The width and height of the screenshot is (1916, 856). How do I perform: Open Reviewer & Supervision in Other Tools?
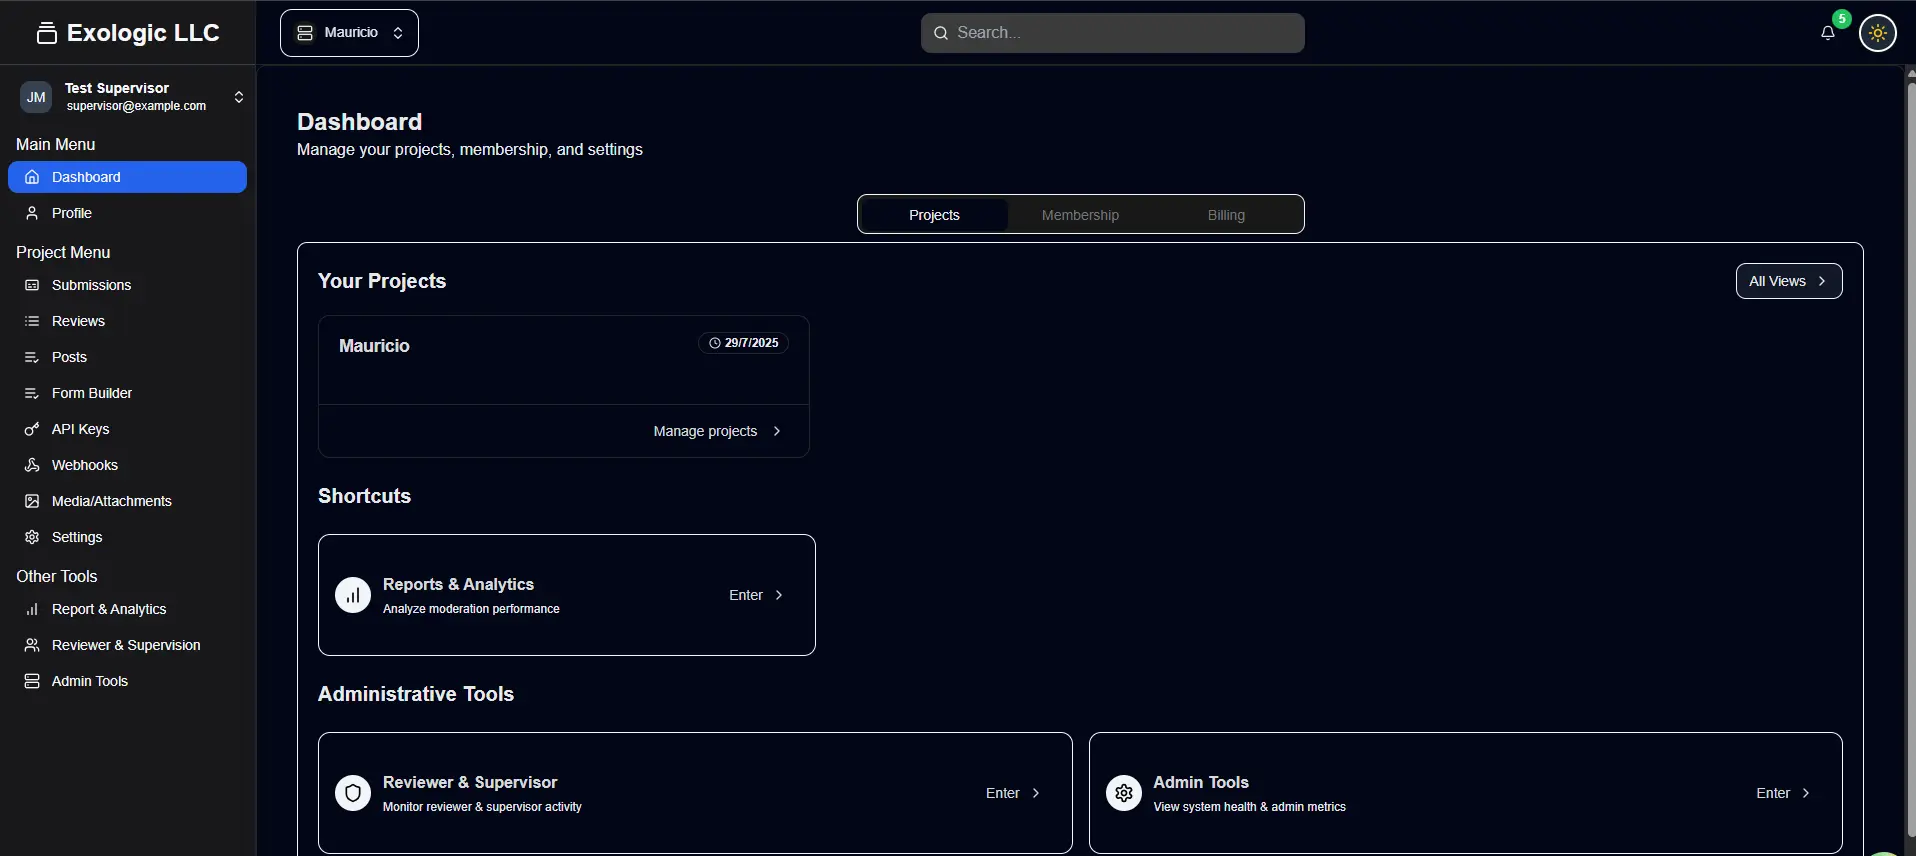pos(126,645)
